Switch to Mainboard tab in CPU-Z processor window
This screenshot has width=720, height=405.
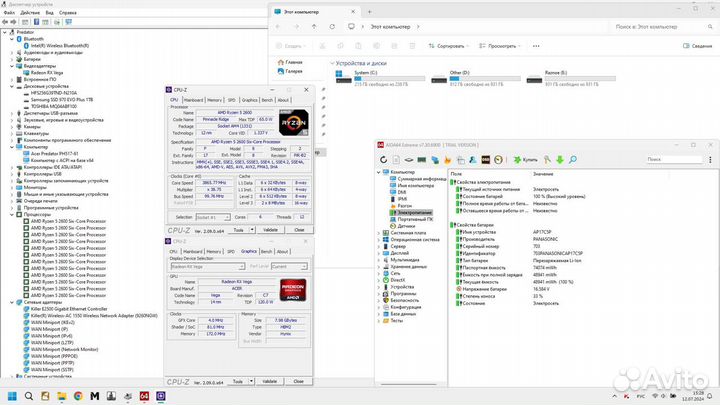(193, 100)
